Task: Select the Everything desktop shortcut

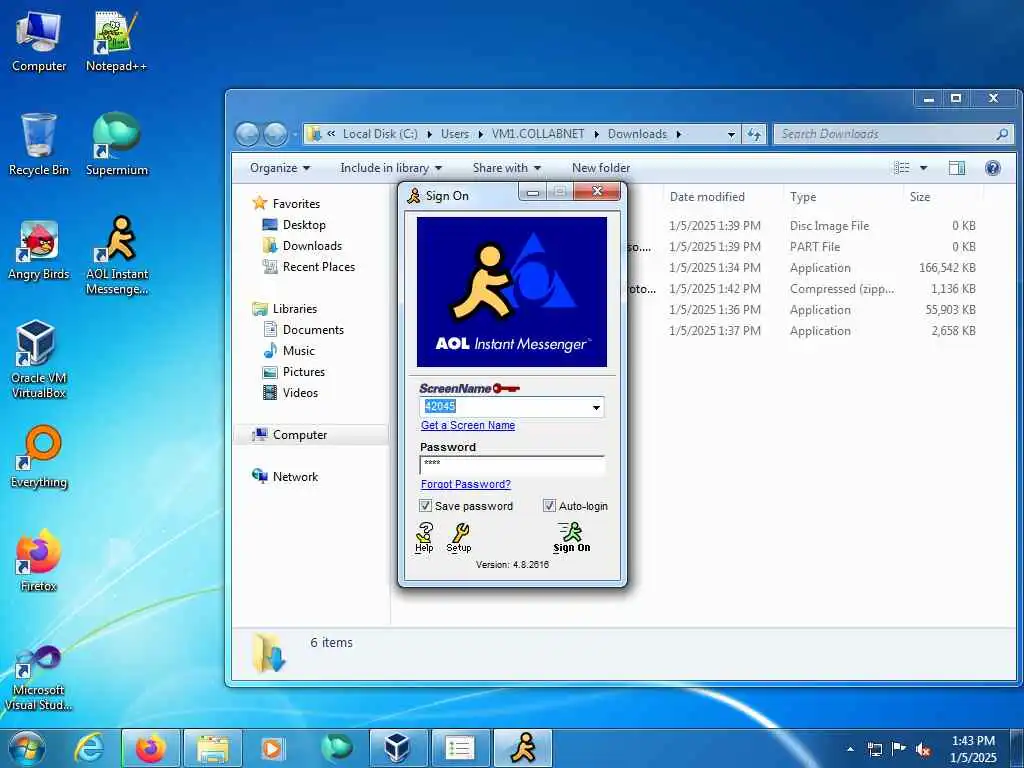Action: [39, 457]
